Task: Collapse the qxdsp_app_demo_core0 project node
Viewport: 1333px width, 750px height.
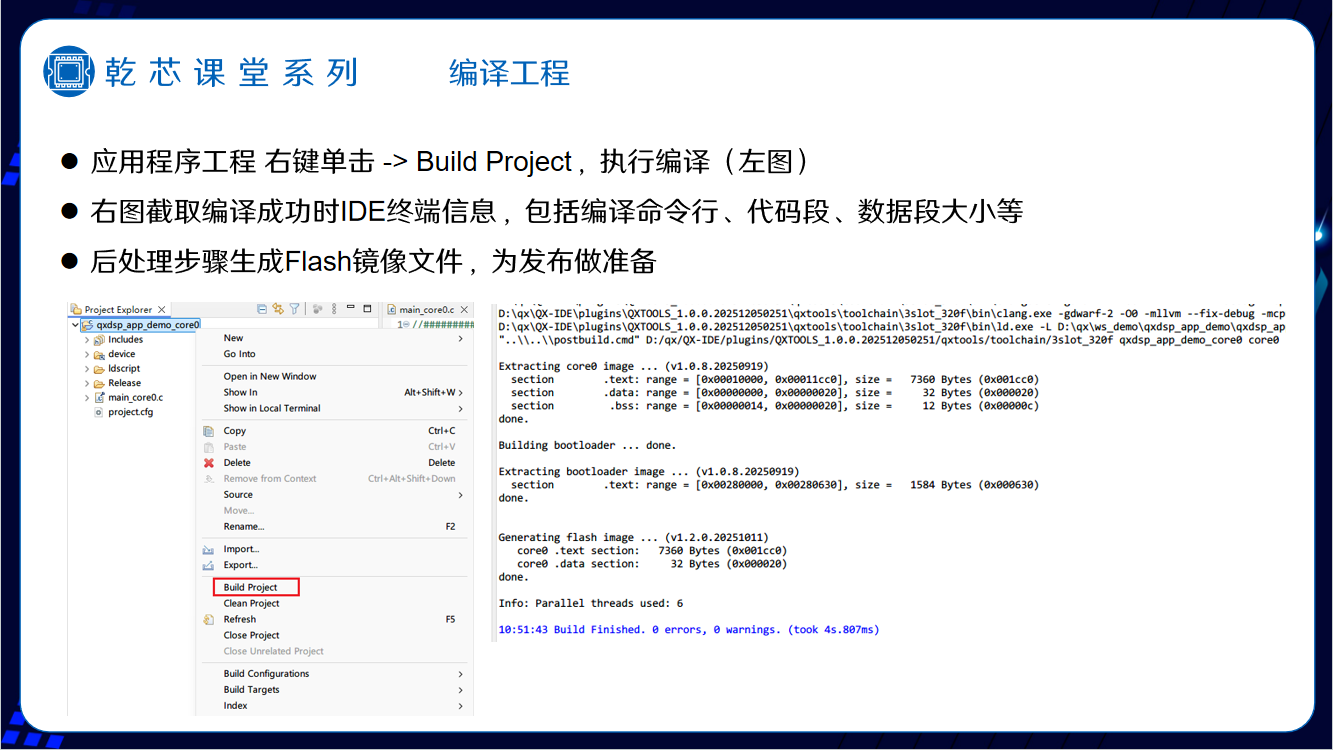Action: coord(75,325)
